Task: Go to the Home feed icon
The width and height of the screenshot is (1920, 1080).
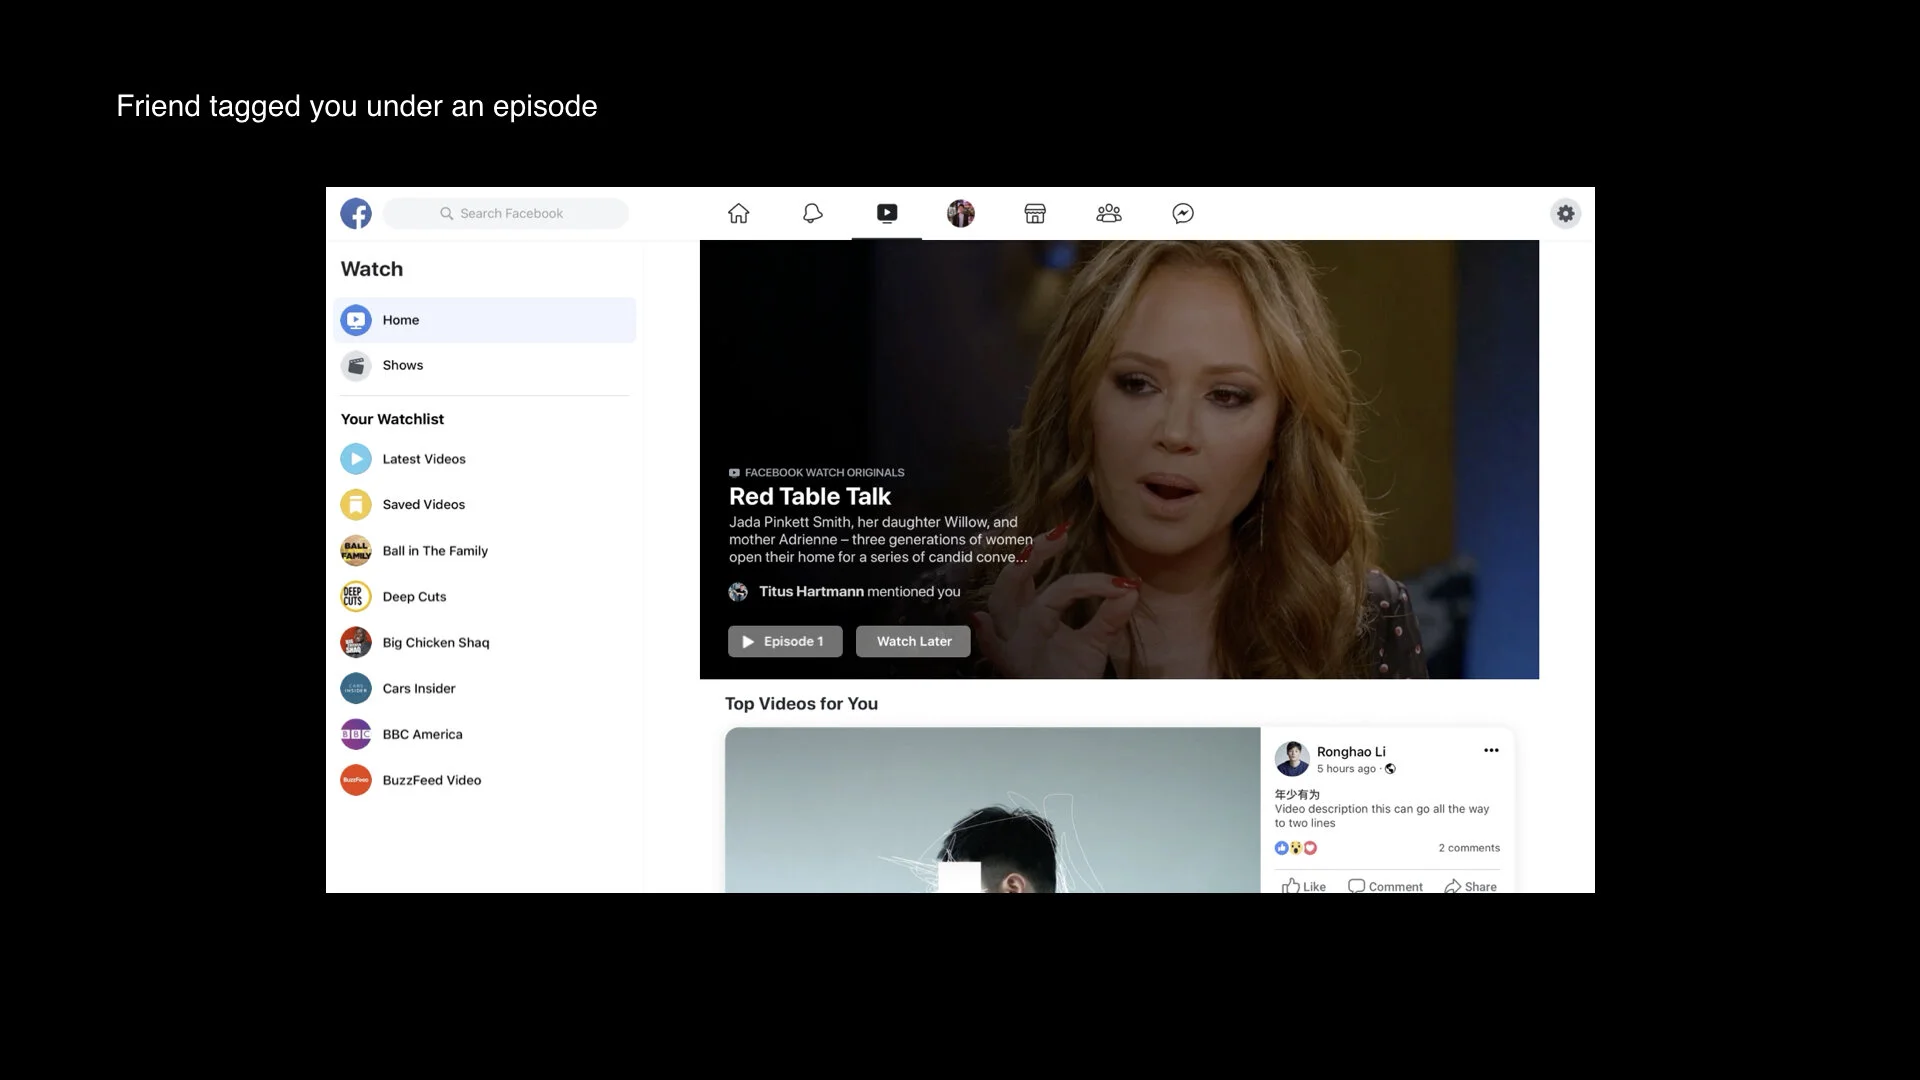Action: coord(738,213)
